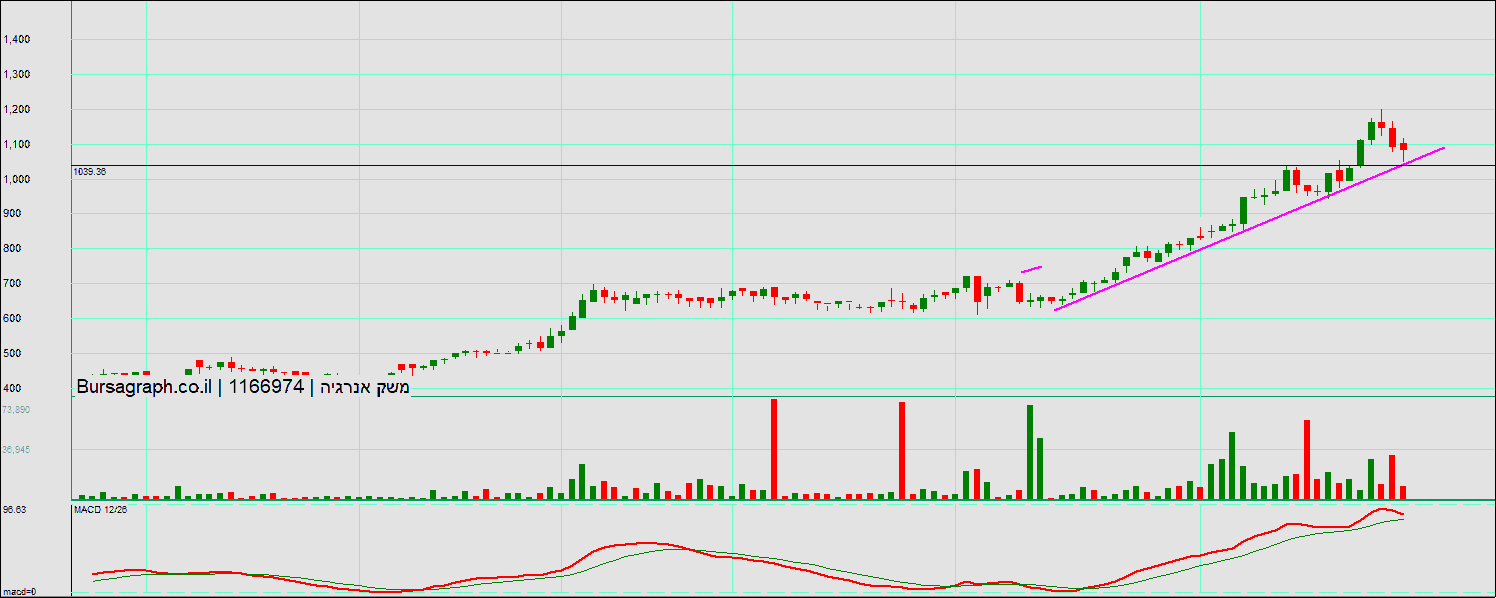Select the long magenta rising trend line
Viewport: 1496px width, 598px height.
tap(1250, 229)
